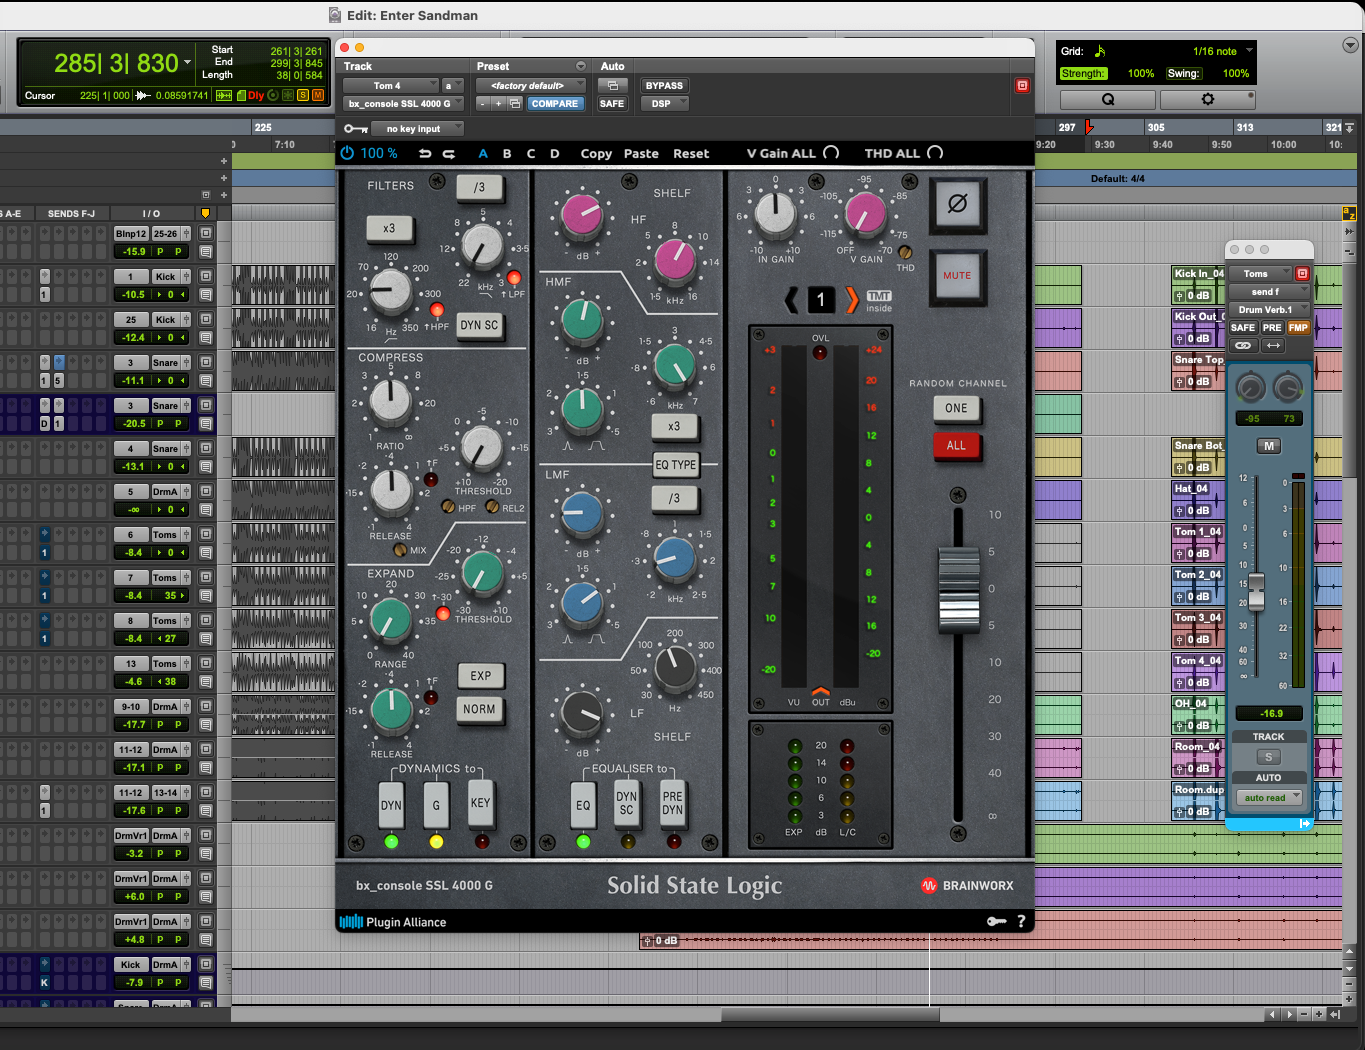Enable the DYN SC filter button
1365x1050 pixels.
point(479,325)
